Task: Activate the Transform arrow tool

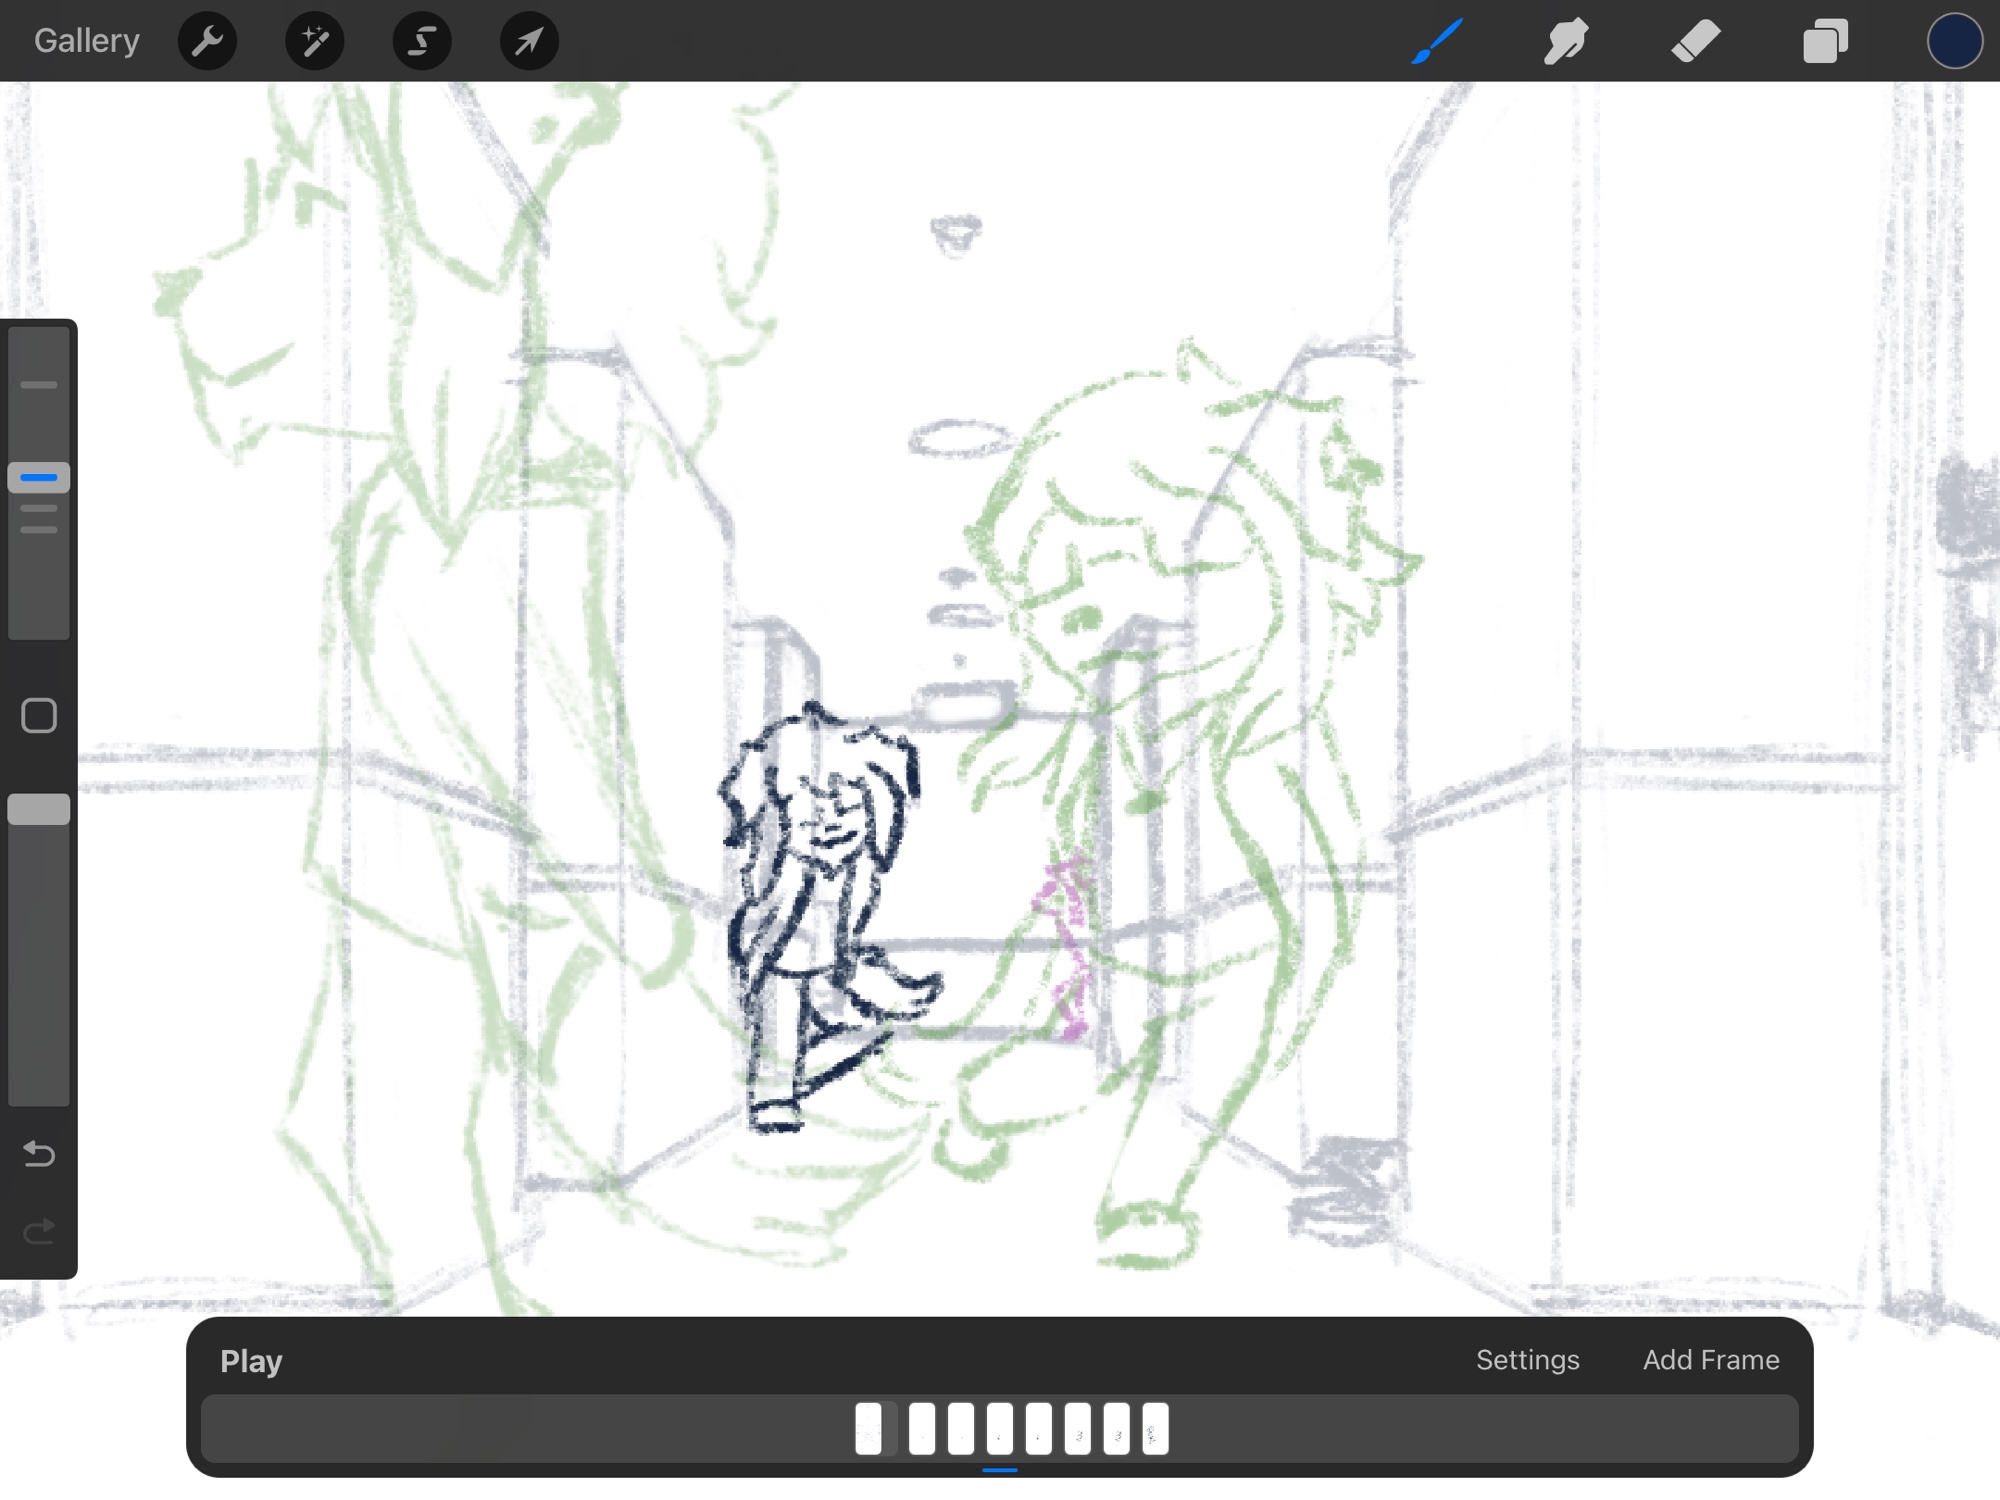Action: 529,41
